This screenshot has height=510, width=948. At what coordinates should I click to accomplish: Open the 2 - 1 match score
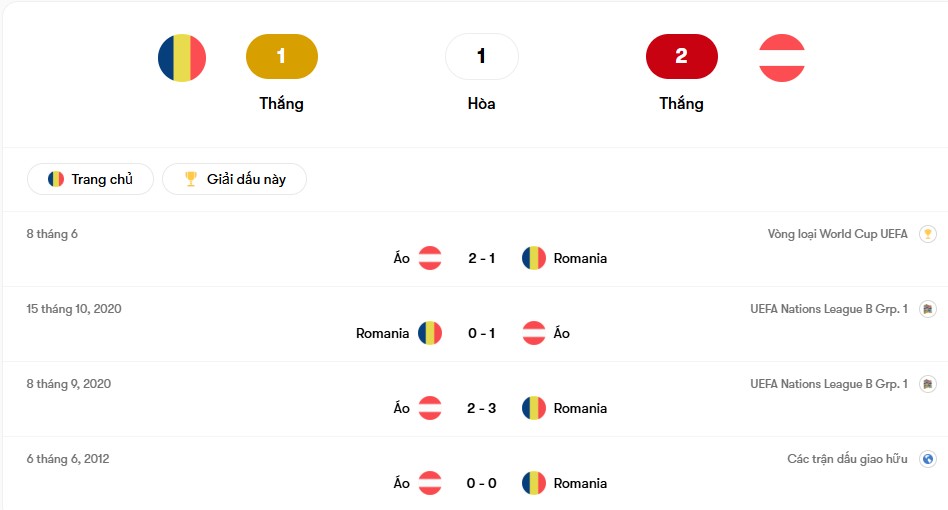[482, 258]
